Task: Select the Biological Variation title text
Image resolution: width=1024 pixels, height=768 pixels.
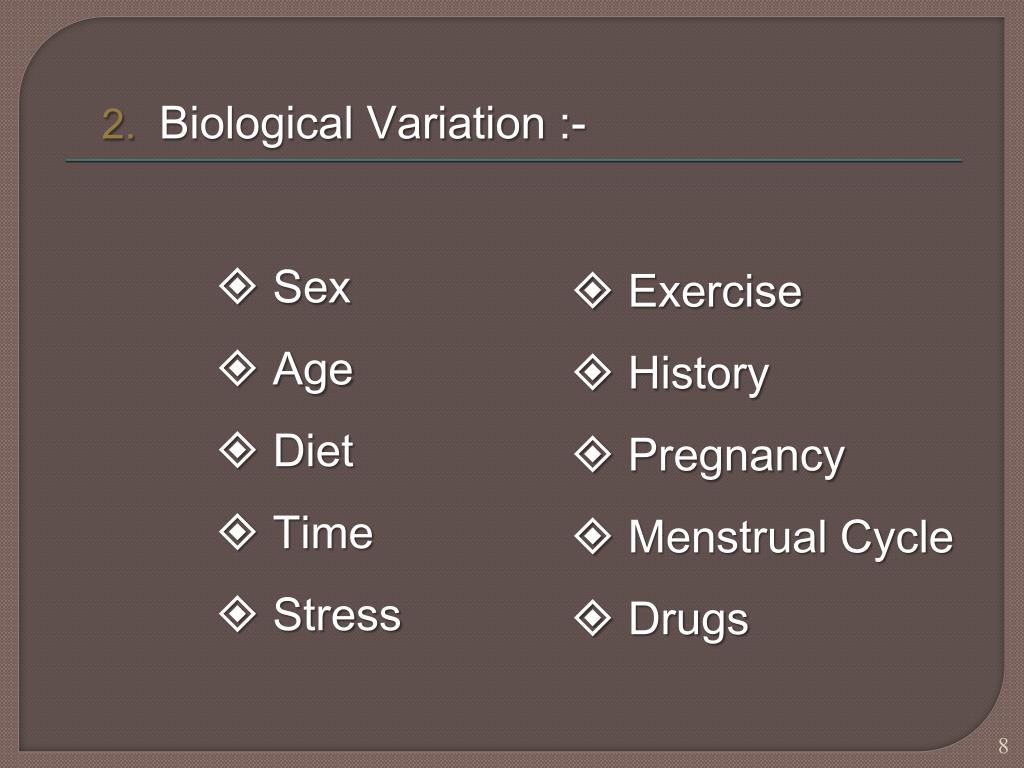Action: tap(372, 123)
